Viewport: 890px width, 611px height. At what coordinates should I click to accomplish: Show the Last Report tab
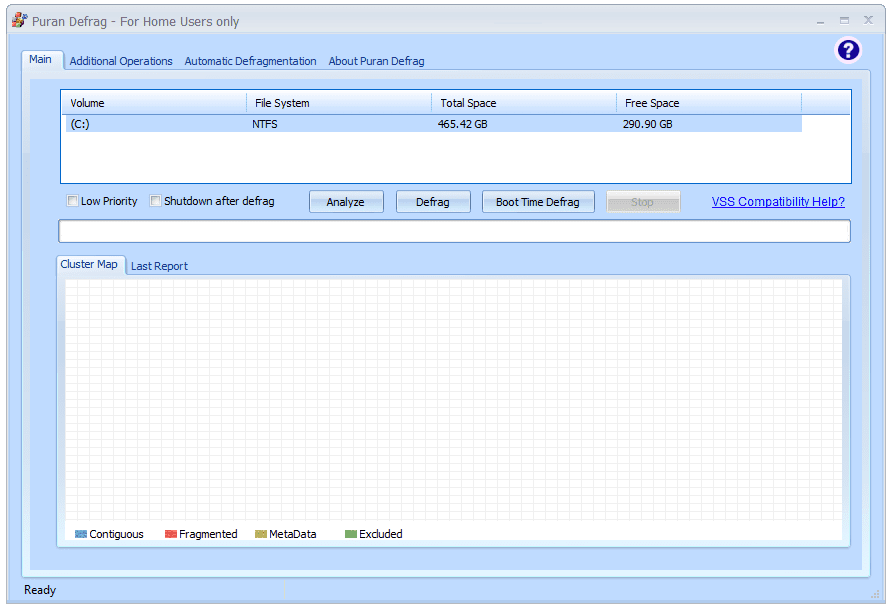coord(159,266)
